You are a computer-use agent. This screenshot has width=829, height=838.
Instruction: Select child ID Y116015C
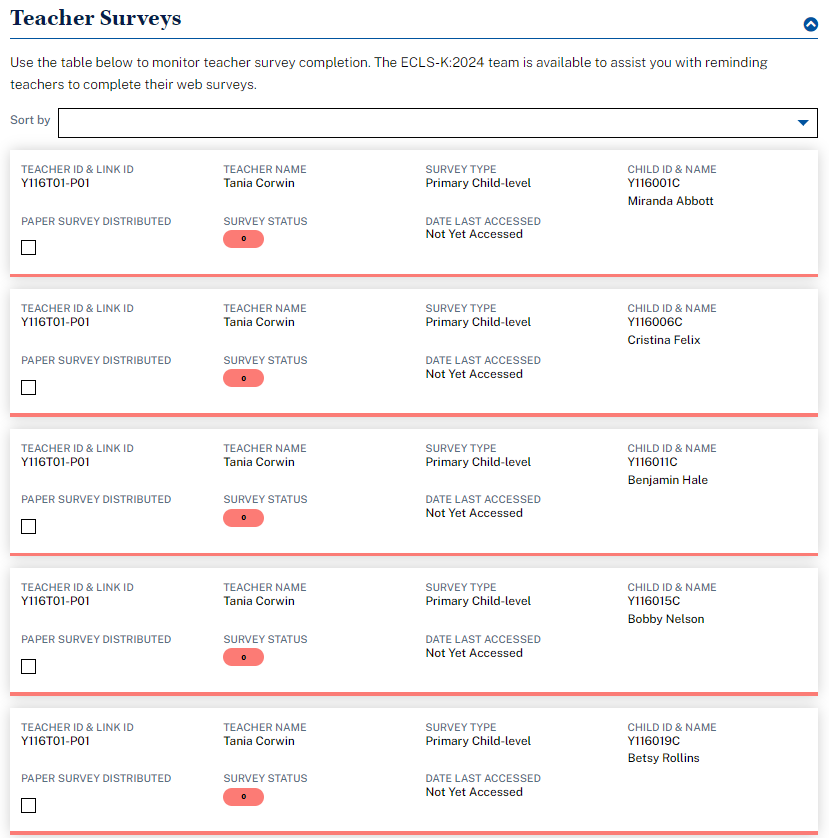click(654, 601)
